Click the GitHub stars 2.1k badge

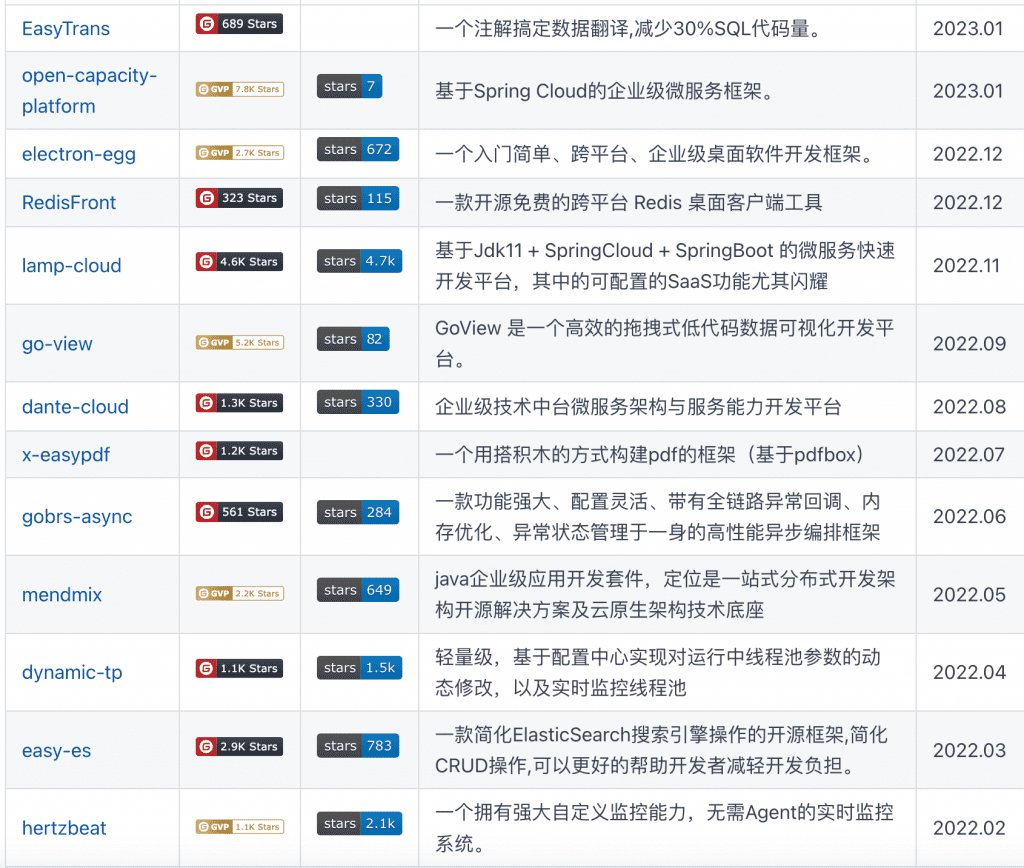coord(359,824)
